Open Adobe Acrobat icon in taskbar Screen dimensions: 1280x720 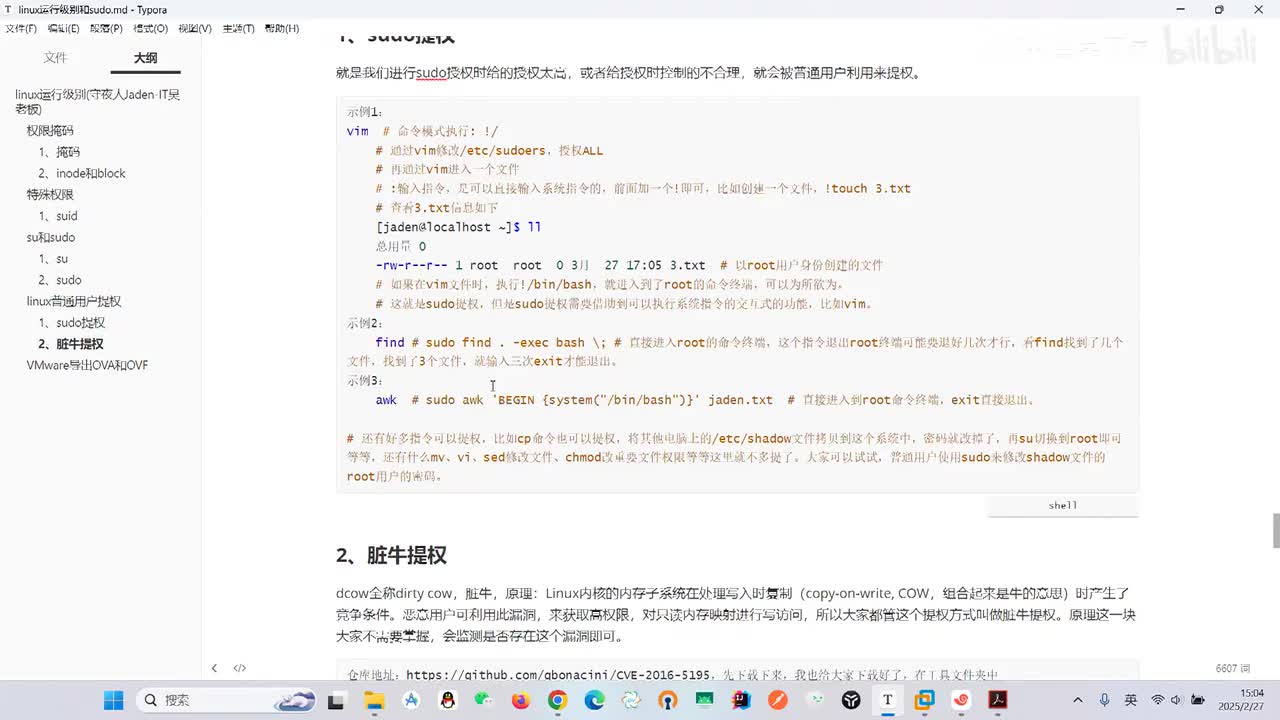pos(998,700)
